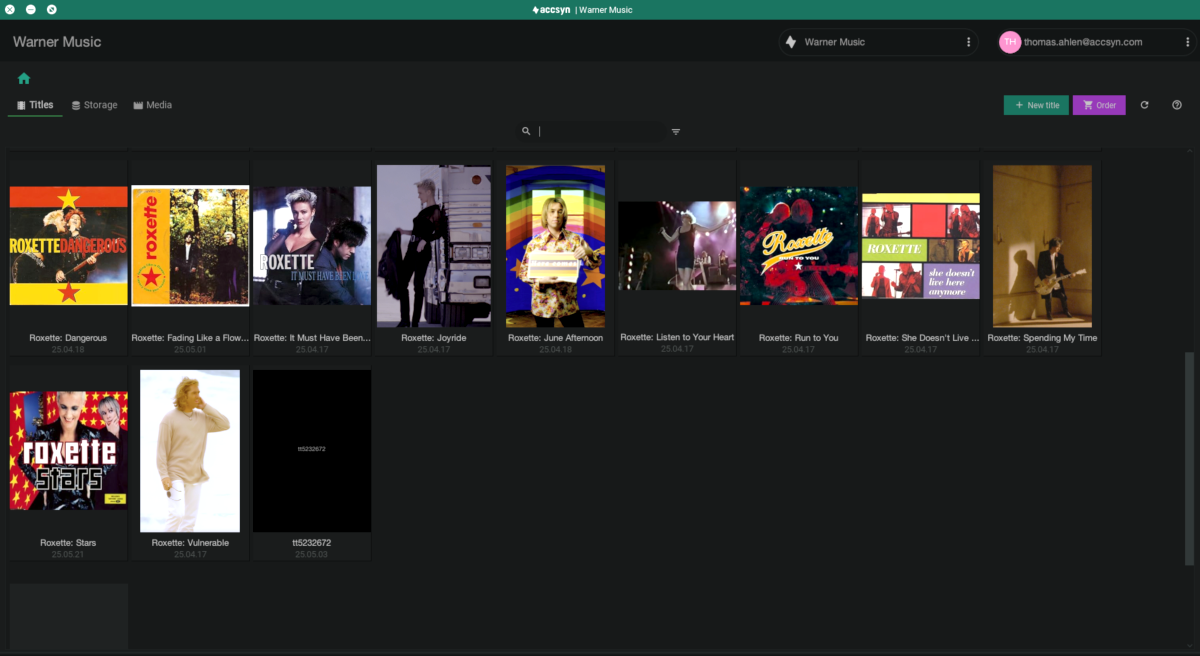1200x656 pixels.
Task: Open Roxette: It Must Have Been thumbnail
Action: pos(312,246)
